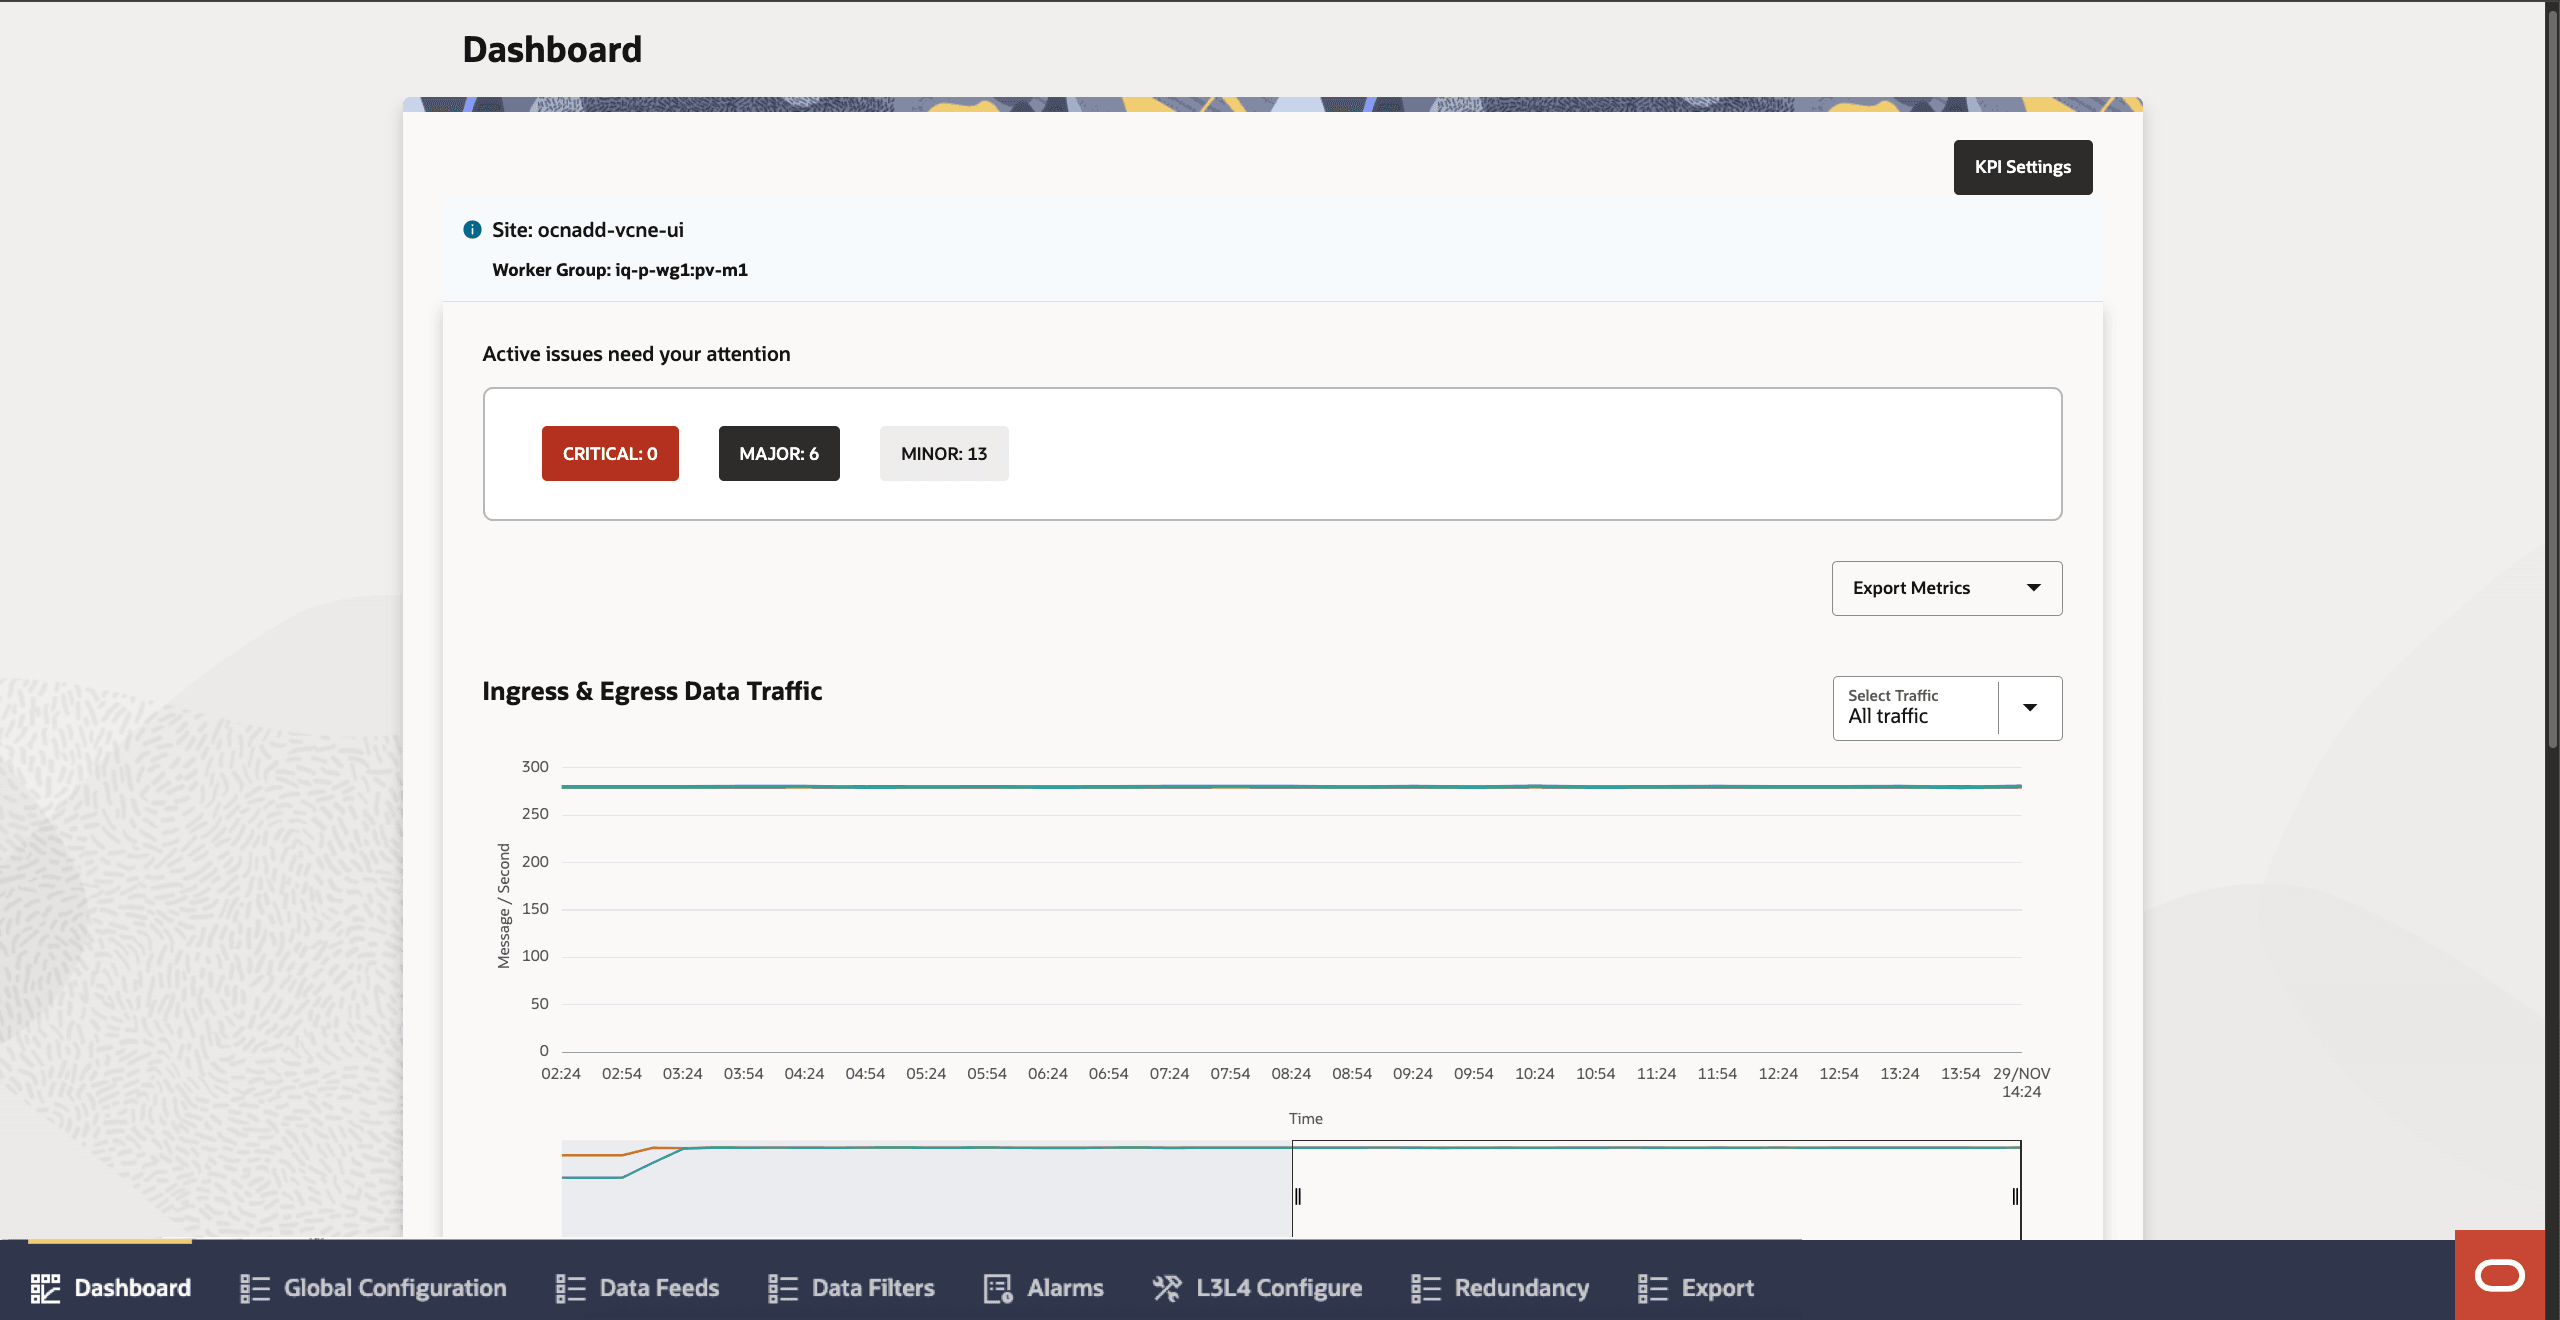The image size is (2560, 1320).
Task: Click the Alarms icon in navigation bar
Action: 998,1288
